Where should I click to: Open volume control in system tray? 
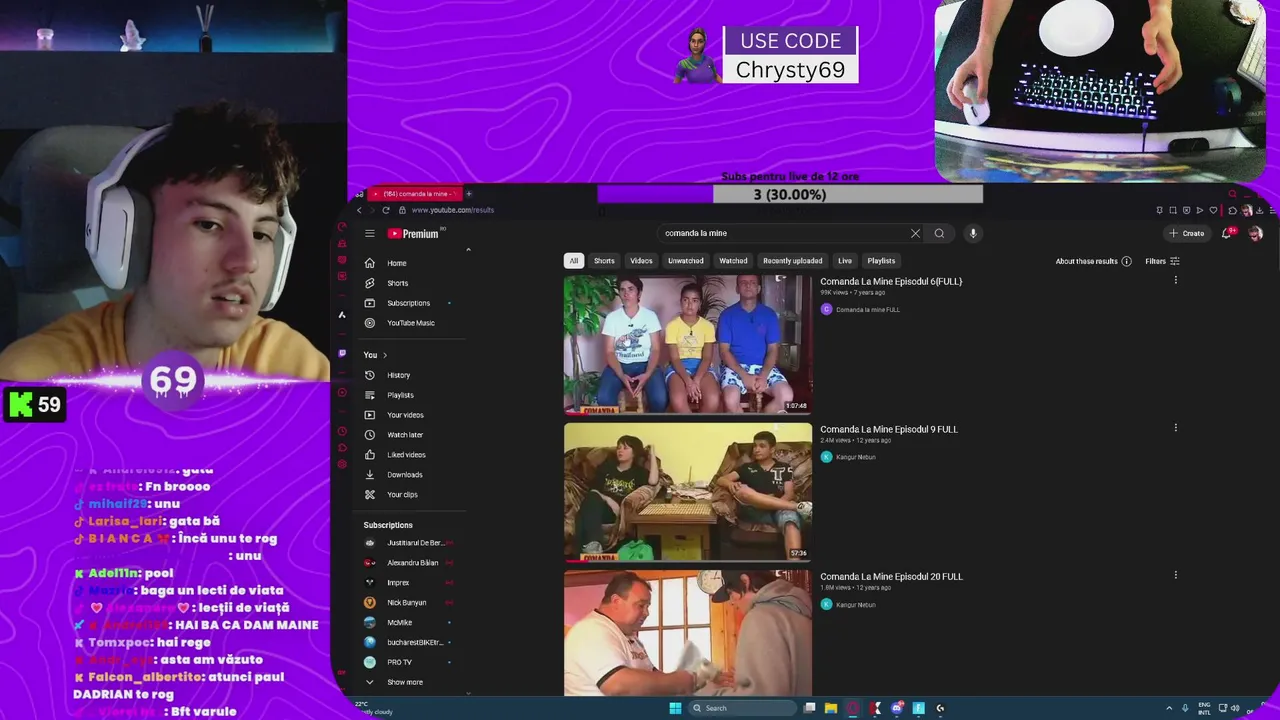click(x=1236, y=708)
